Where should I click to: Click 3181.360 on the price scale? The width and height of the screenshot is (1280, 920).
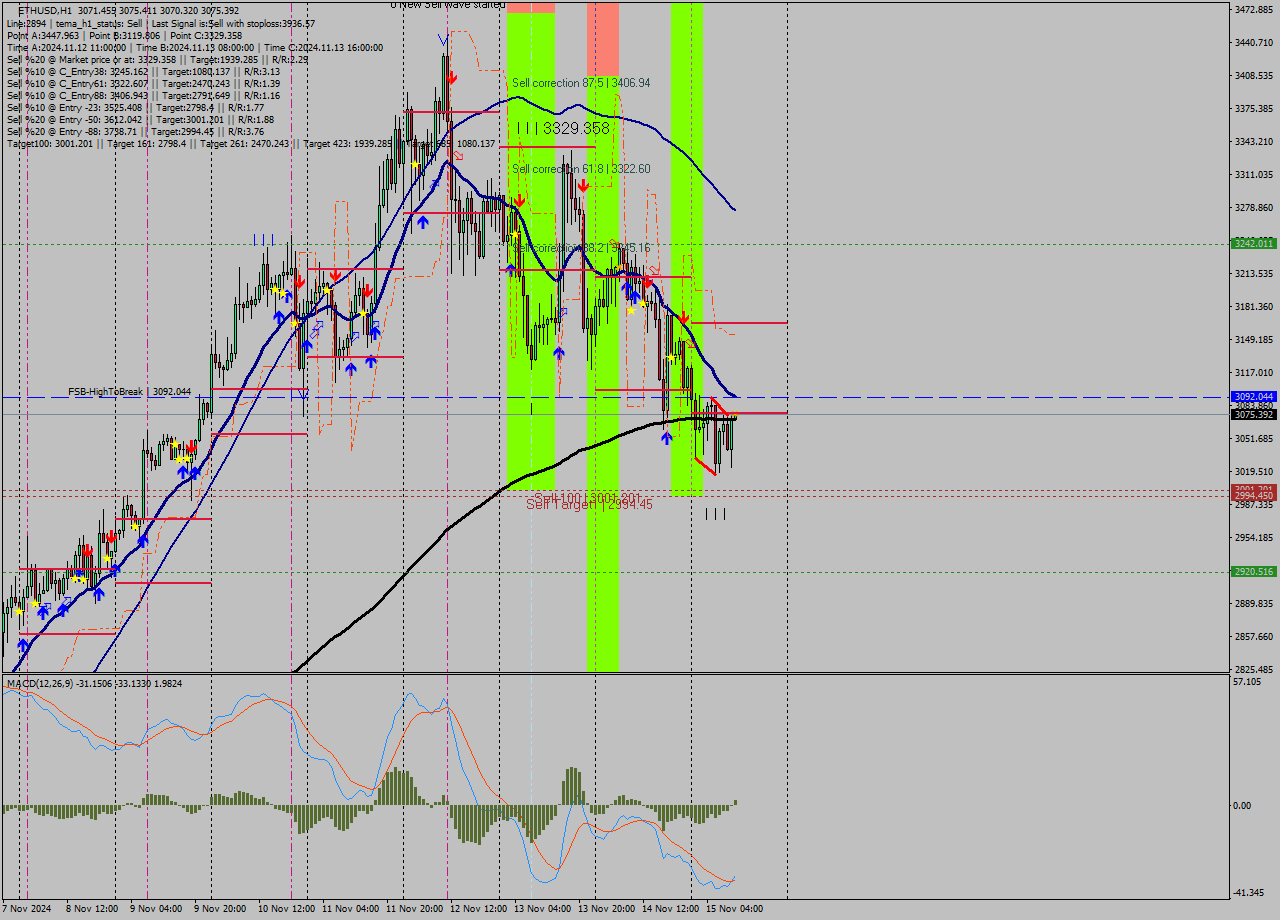coord(1254,306)
